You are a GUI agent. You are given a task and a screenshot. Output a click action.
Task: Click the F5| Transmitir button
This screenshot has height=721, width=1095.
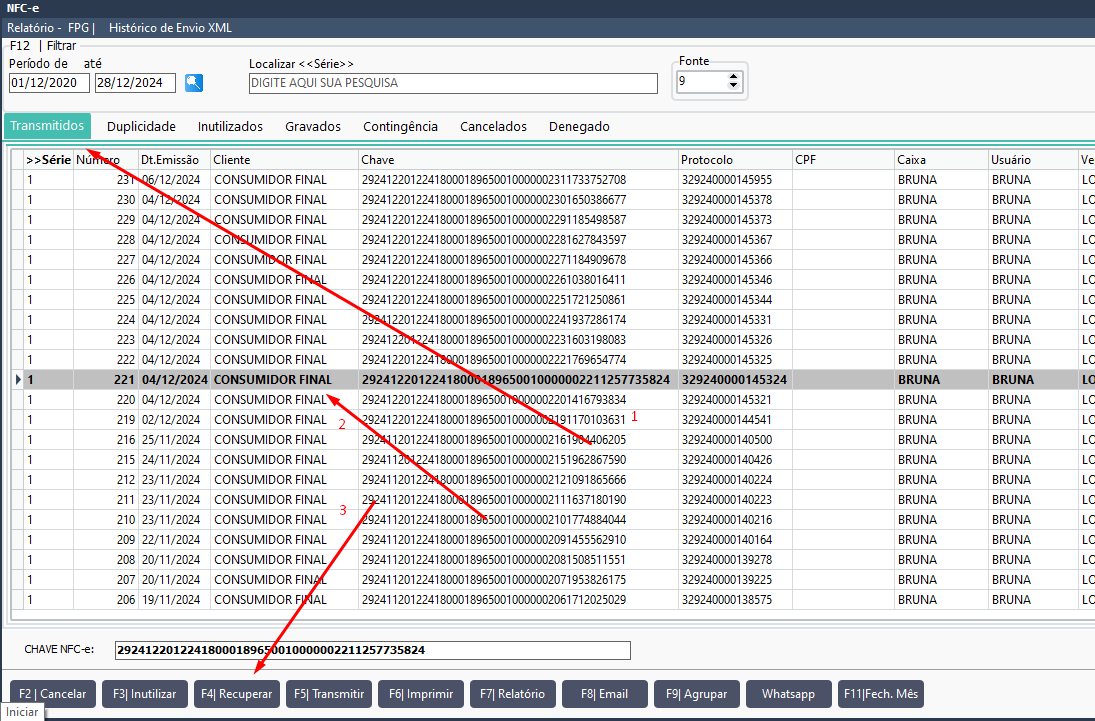pos(329,694)
